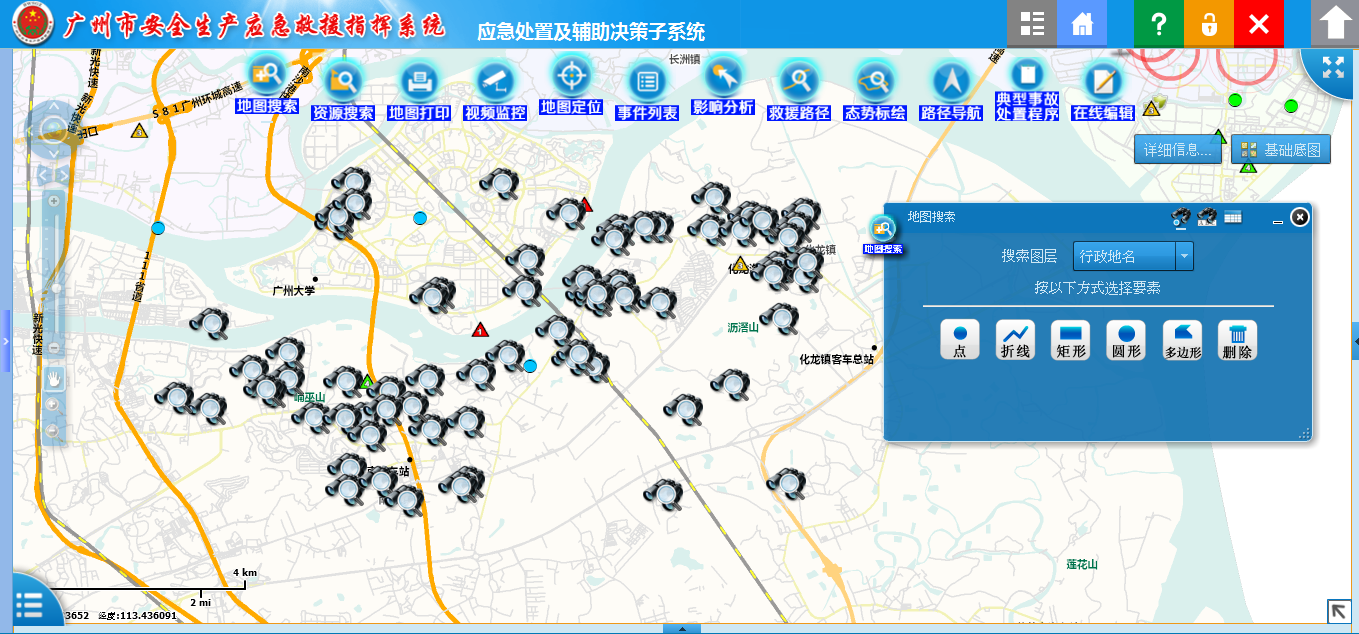Image resolution: width=1359 pixels, height=634 pixels.
Task: Open the 救援路径 rescue route tool
Action: click(799, 90)
